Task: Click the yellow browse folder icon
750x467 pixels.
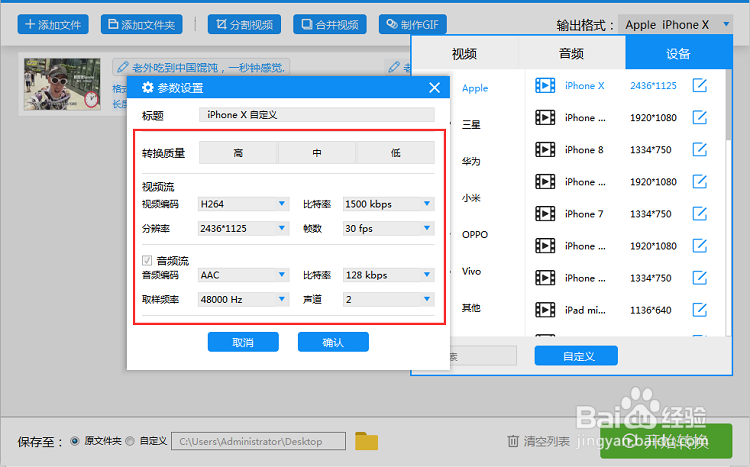Action: [366, 441]
